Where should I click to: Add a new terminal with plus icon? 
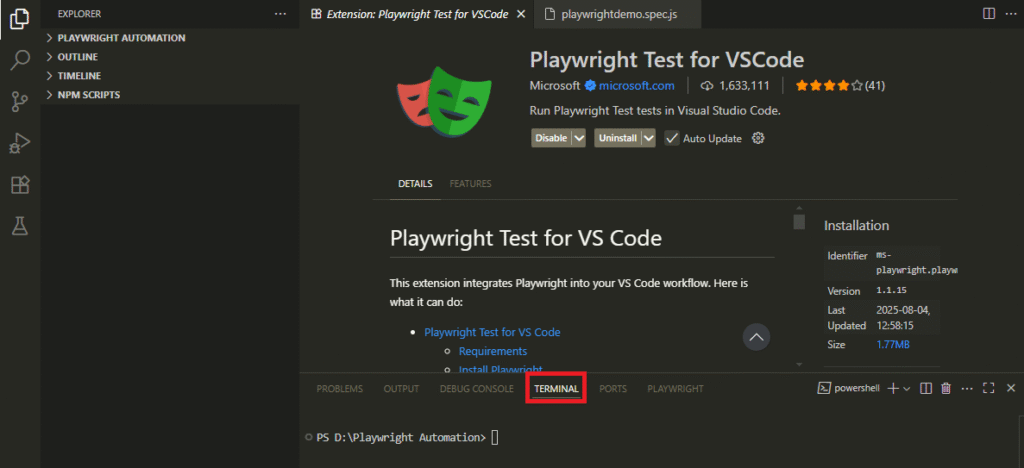point(893,388)
